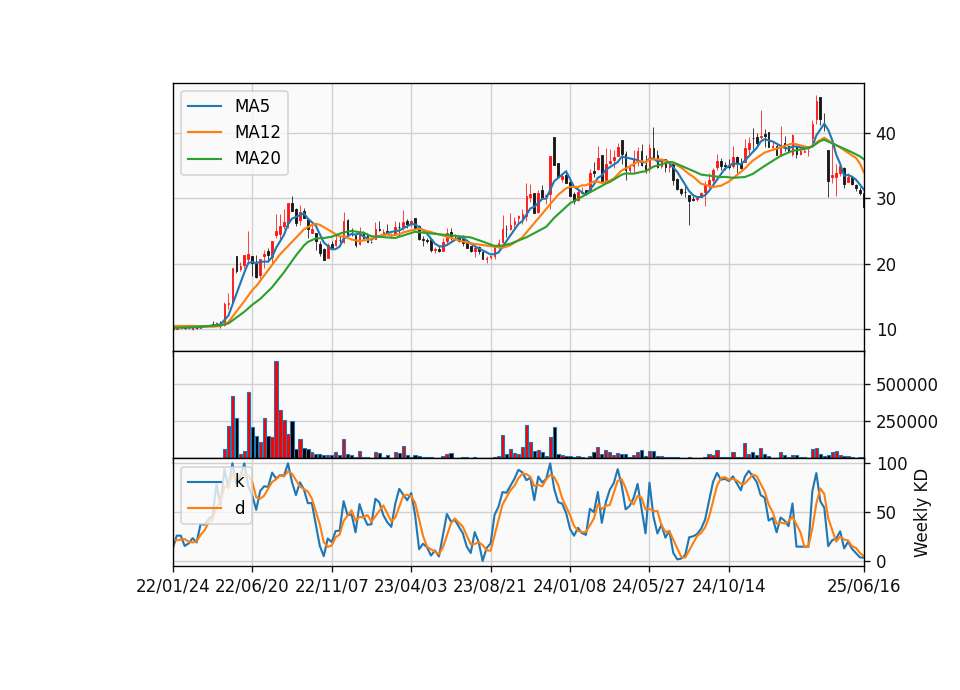Viewport: 960px width, 690px height.
Task: Click the 23/08/21 date tick label
Action: pyautogui.click(x=490, y=586)
